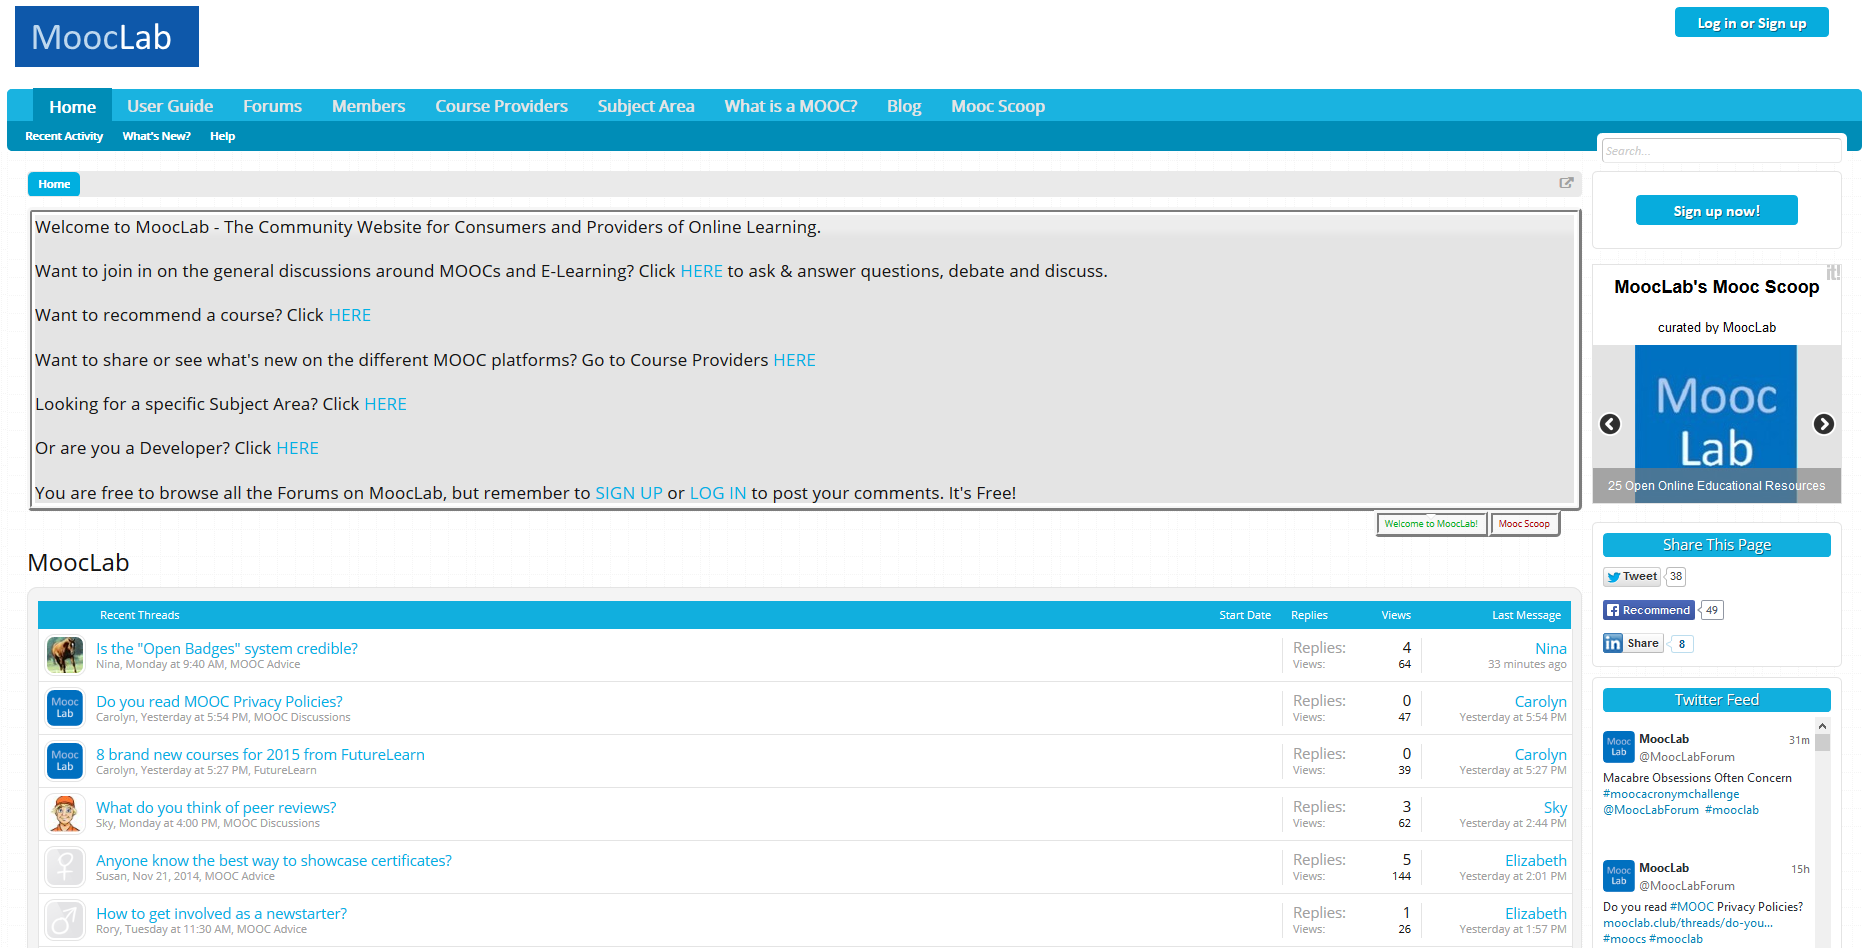Sort threads by Views column header

pos(1396,615)
